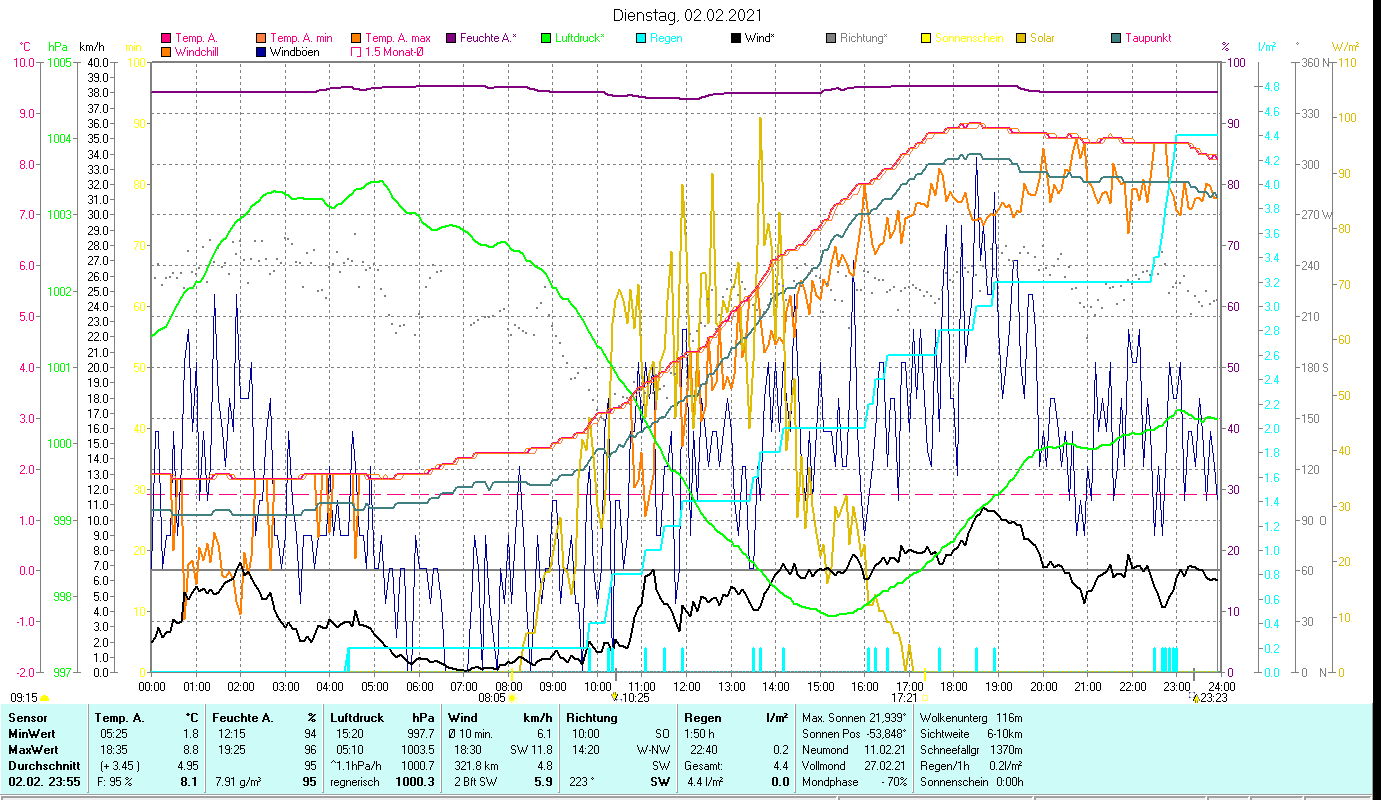Click the chart title Dienstag, 02.02.2021
The width and height of the screenshot is (1381, 800).
click(690, 15)
